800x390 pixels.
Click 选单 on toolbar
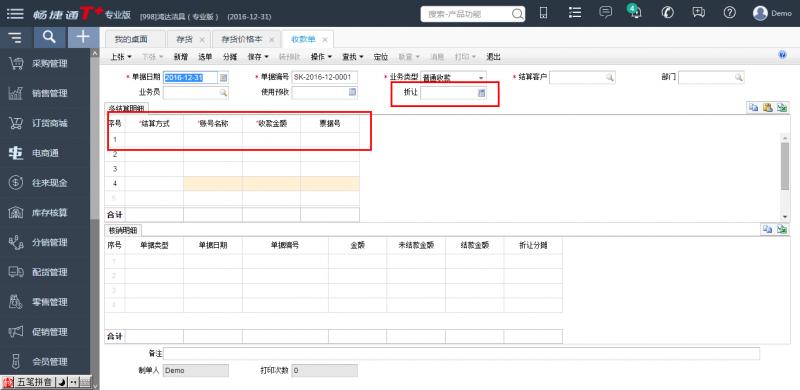[x=206, y=57]
